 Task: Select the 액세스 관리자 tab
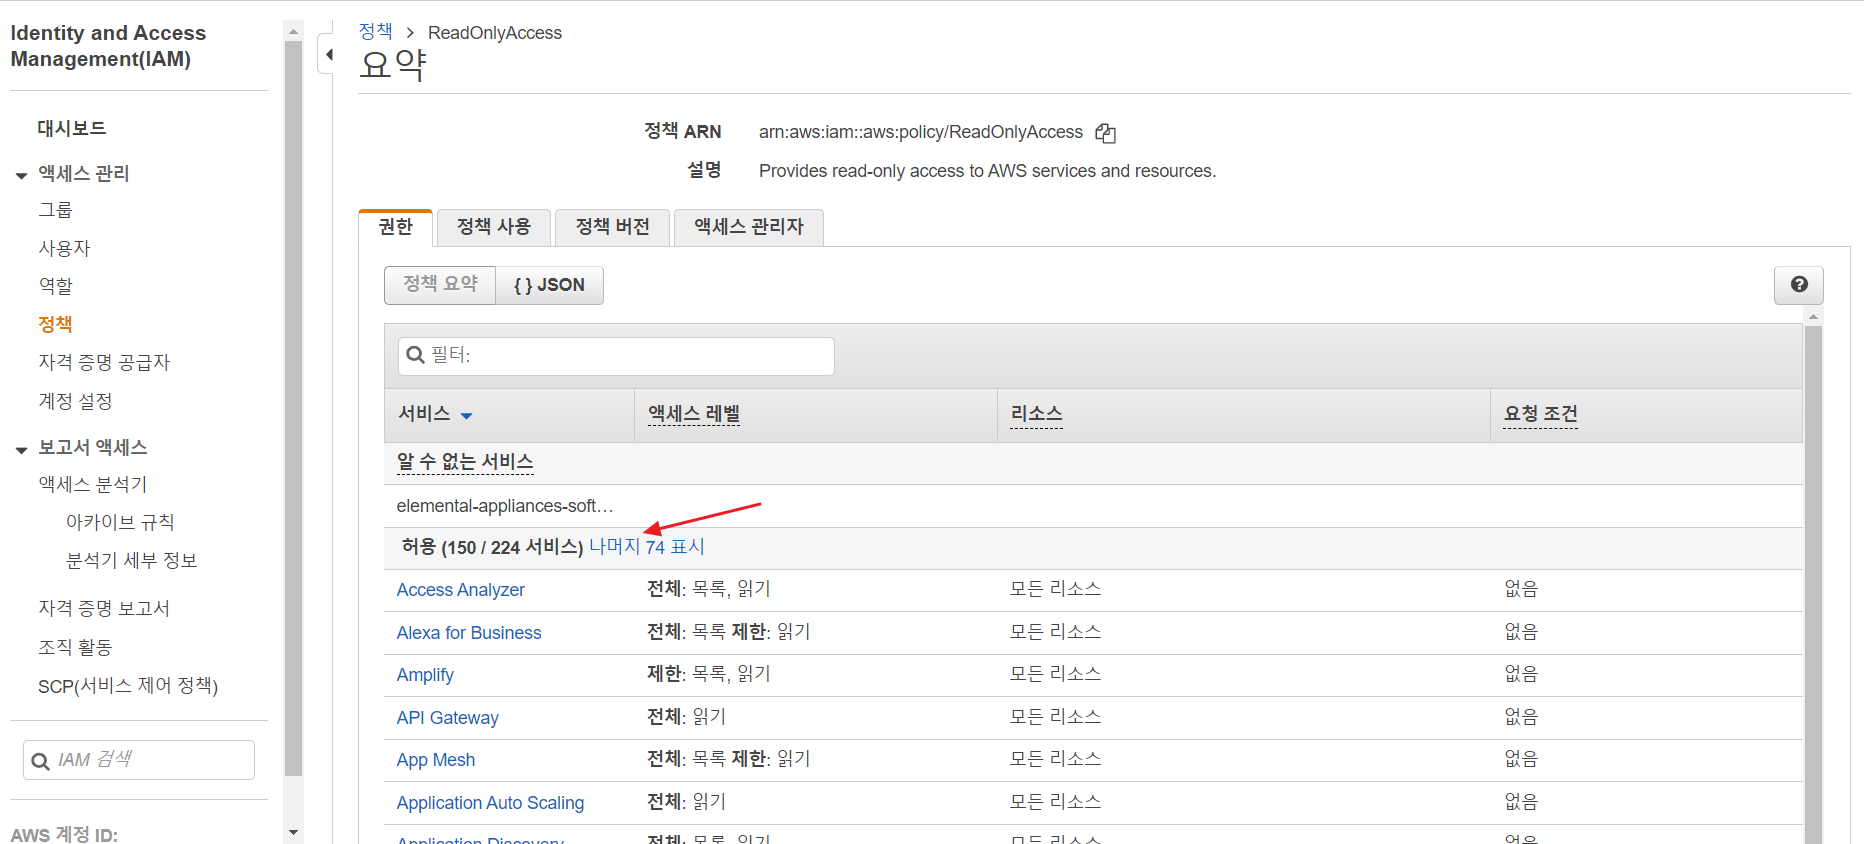pyautogui.click(x=748, y=227)
